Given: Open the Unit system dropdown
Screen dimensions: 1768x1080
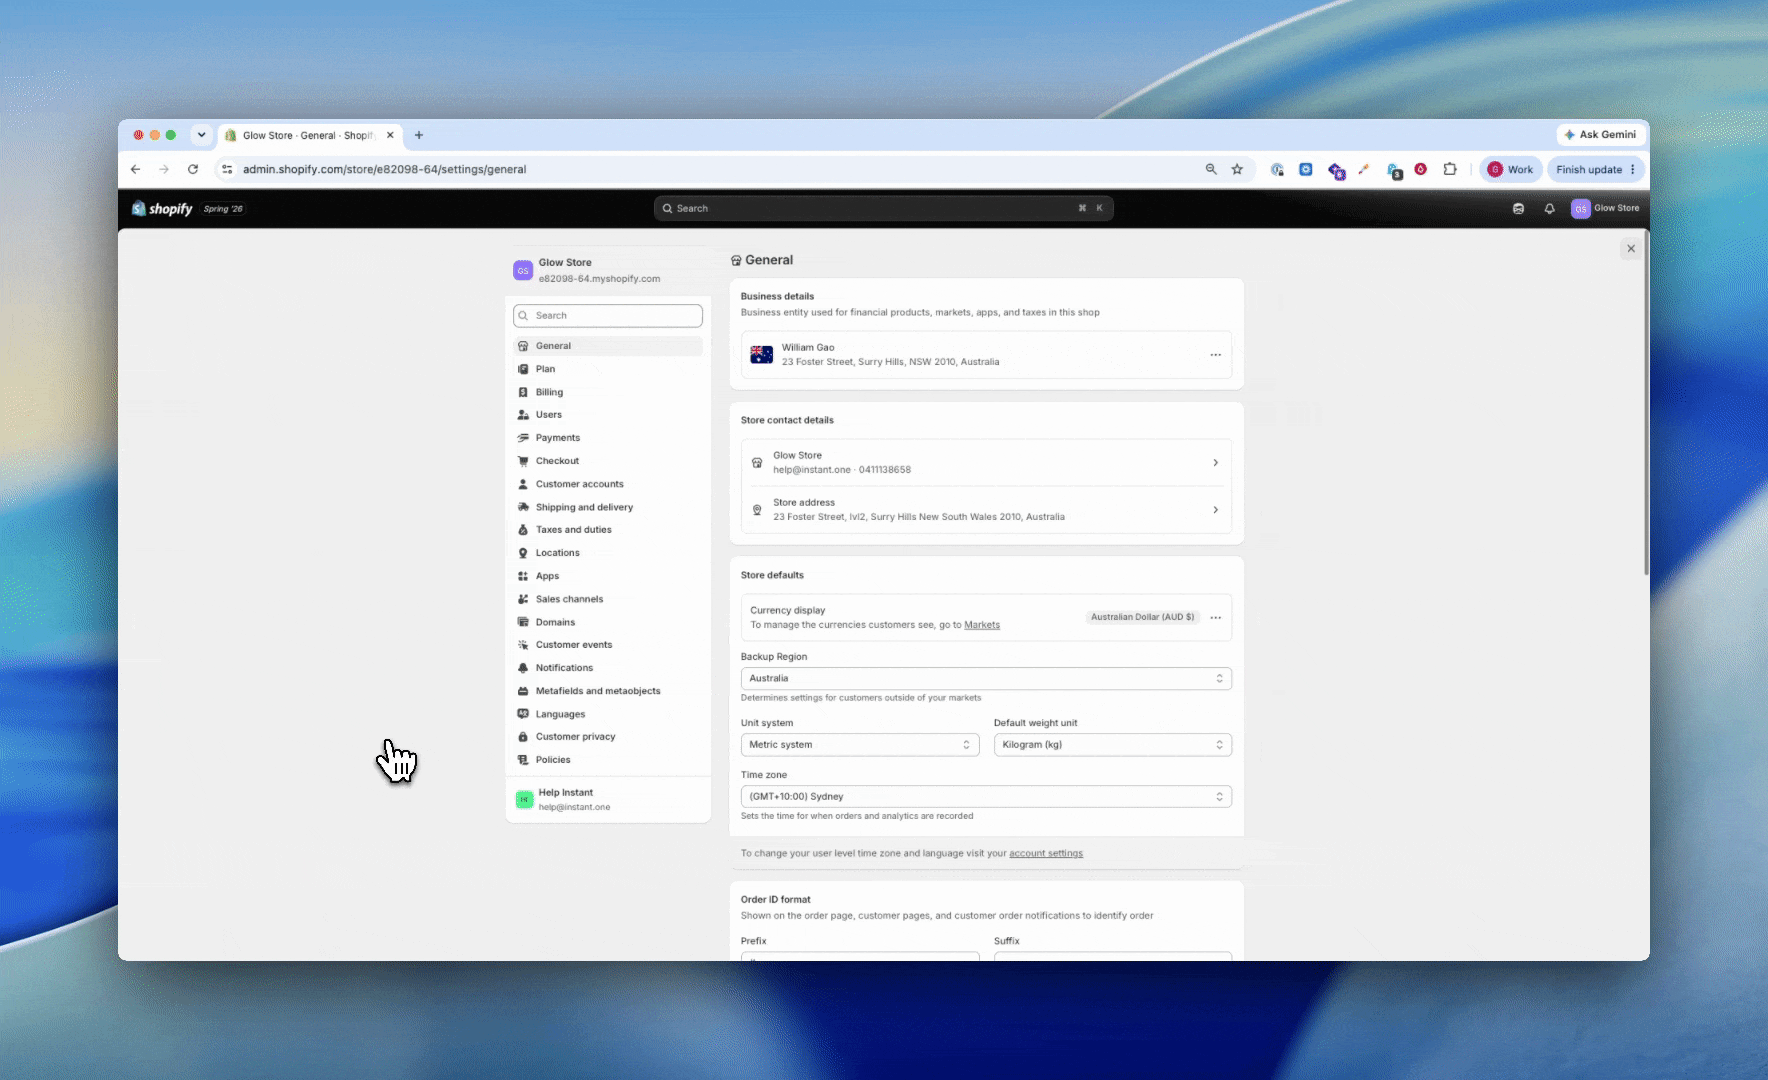Looking at the screenshot, I should coord(860,745).
